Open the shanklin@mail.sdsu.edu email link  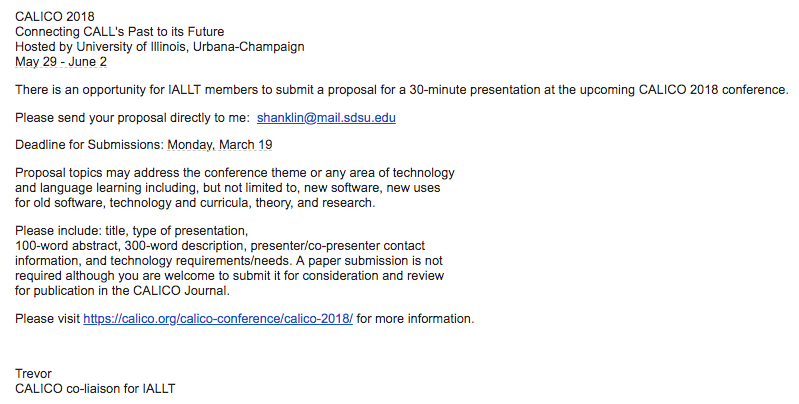tap(326, 118)
